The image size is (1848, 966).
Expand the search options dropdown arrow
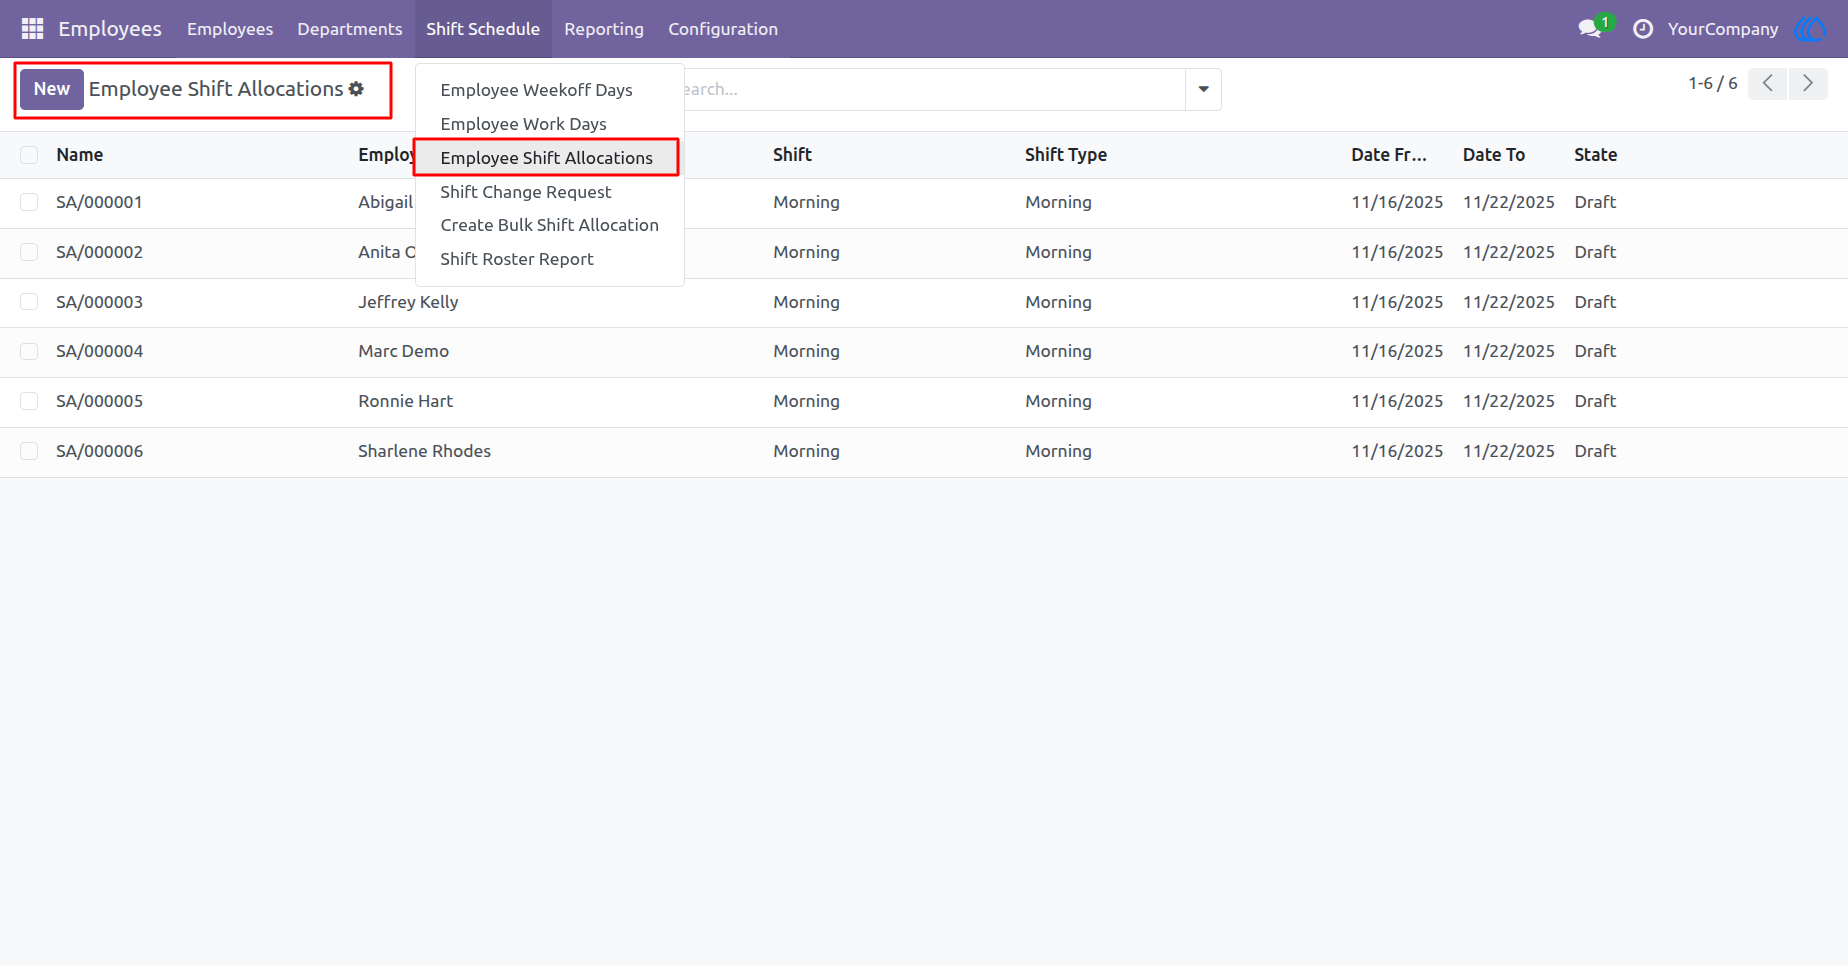[x=1203, y=89]
